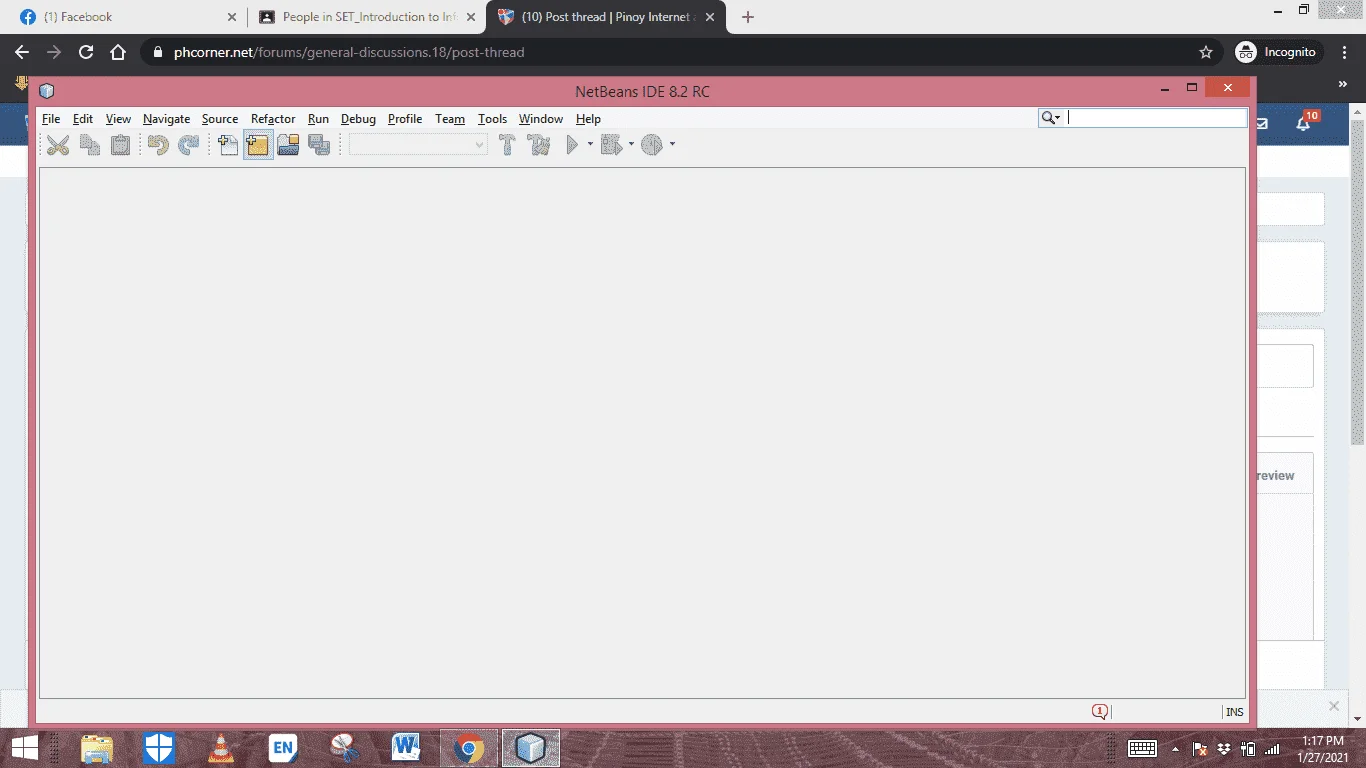The image size is (1366, 768).
Task: Open the Navigate menu
Action: [166, 119]
